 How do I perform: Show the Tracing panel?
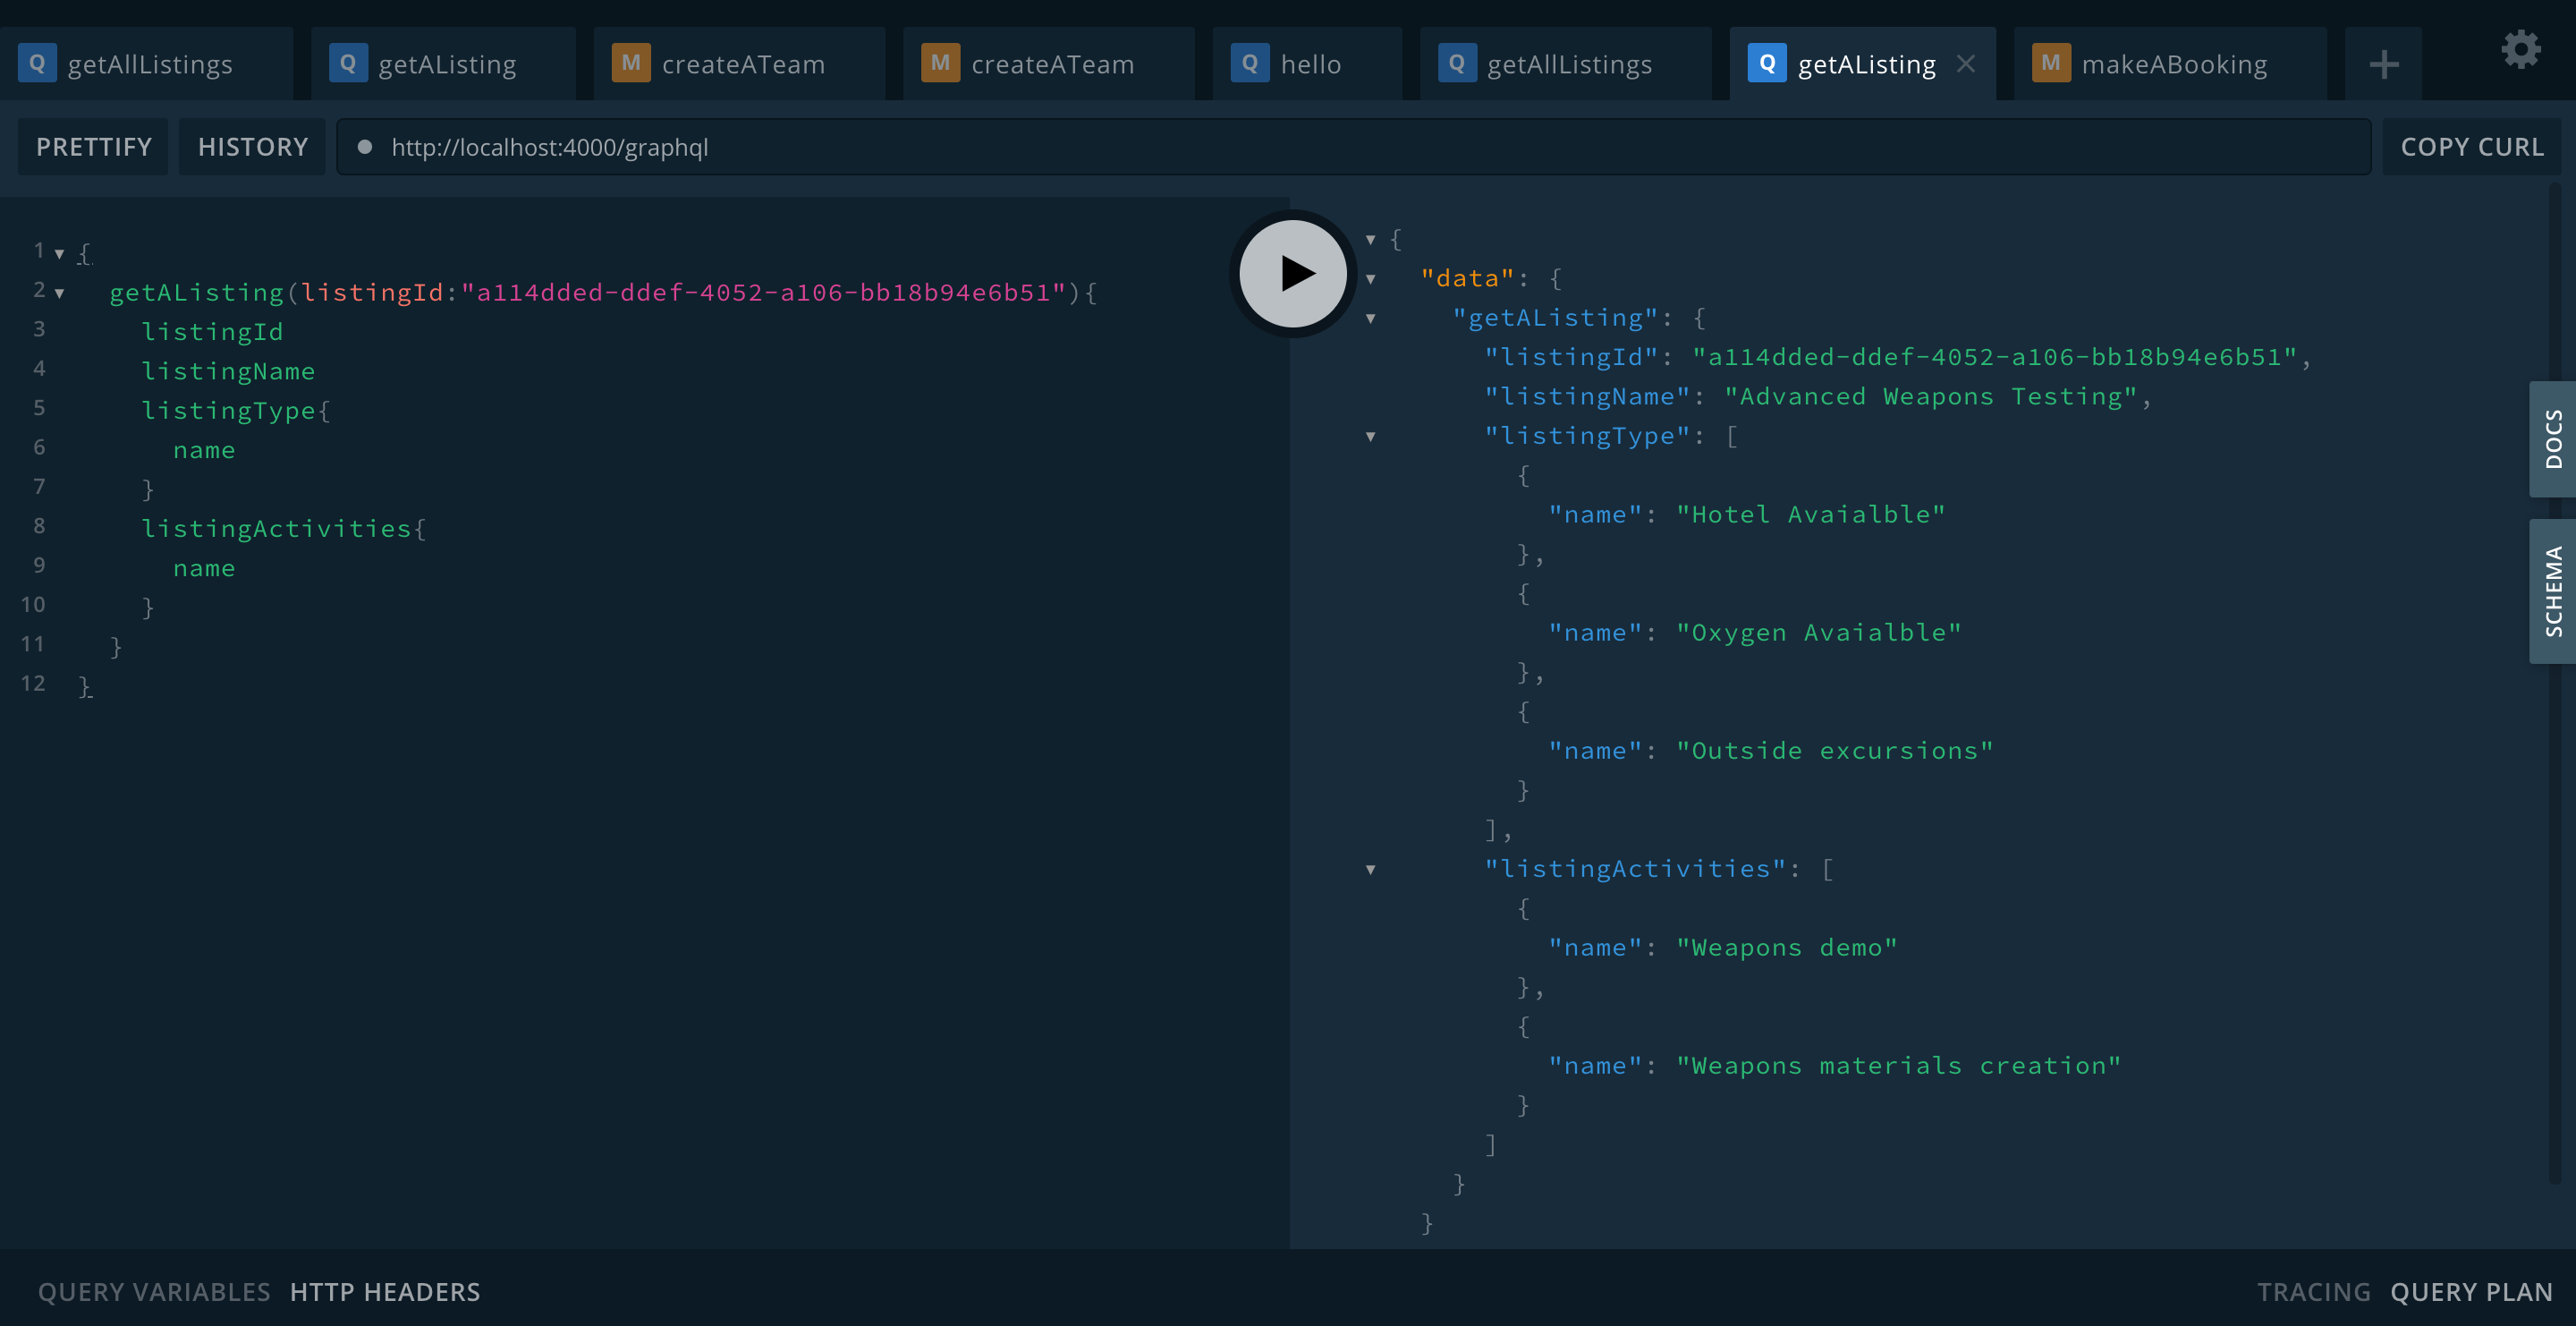click(2314, 1292)
